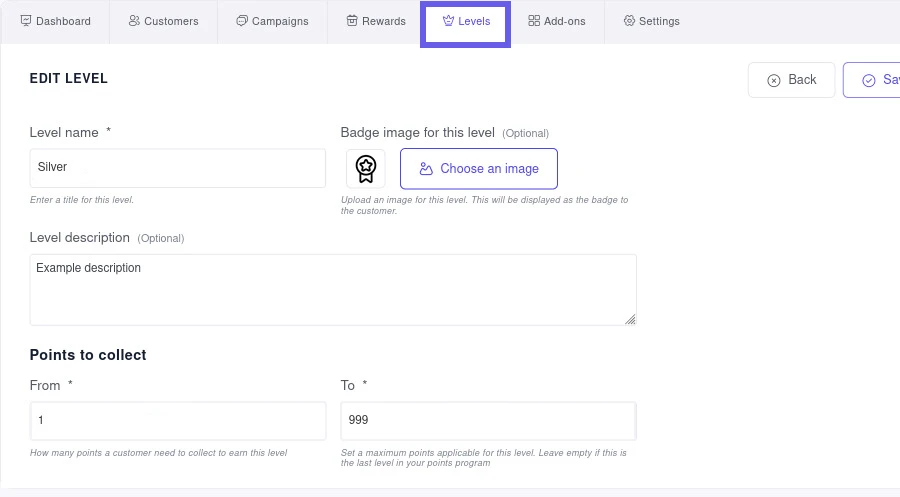Click the Settings gear icon
The image size is (900, 497).
coord(629,21)
